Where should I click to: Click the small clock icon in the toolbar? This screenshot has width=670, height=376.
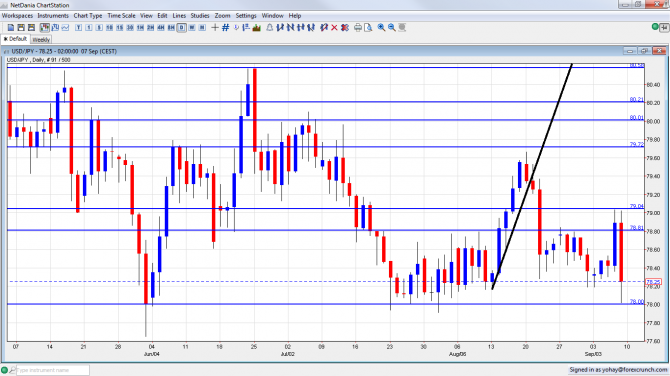pos(236,27)
